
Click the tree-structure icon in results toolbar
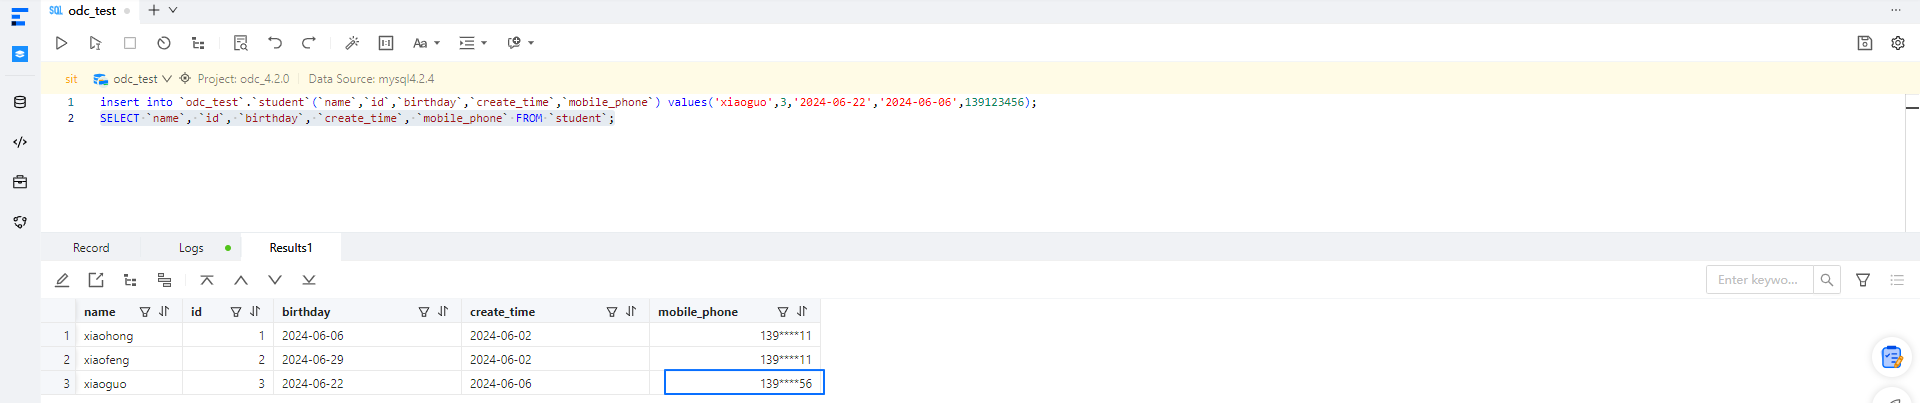click(130, 280)
